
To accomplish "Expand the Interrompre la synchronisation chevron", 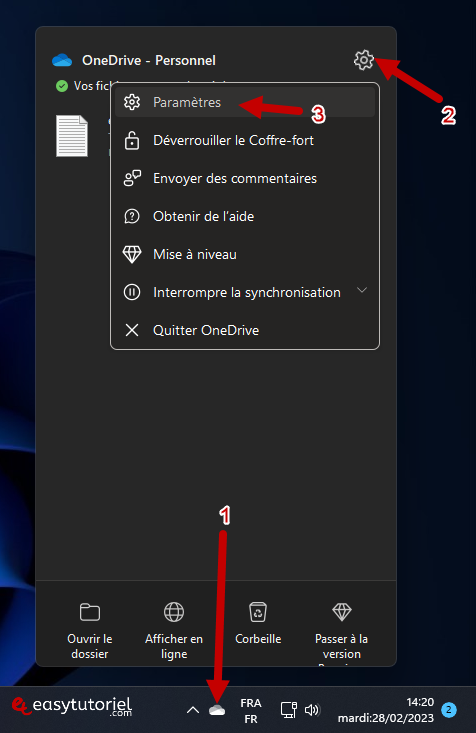I will pyautogui.click(x=362, y=290).
